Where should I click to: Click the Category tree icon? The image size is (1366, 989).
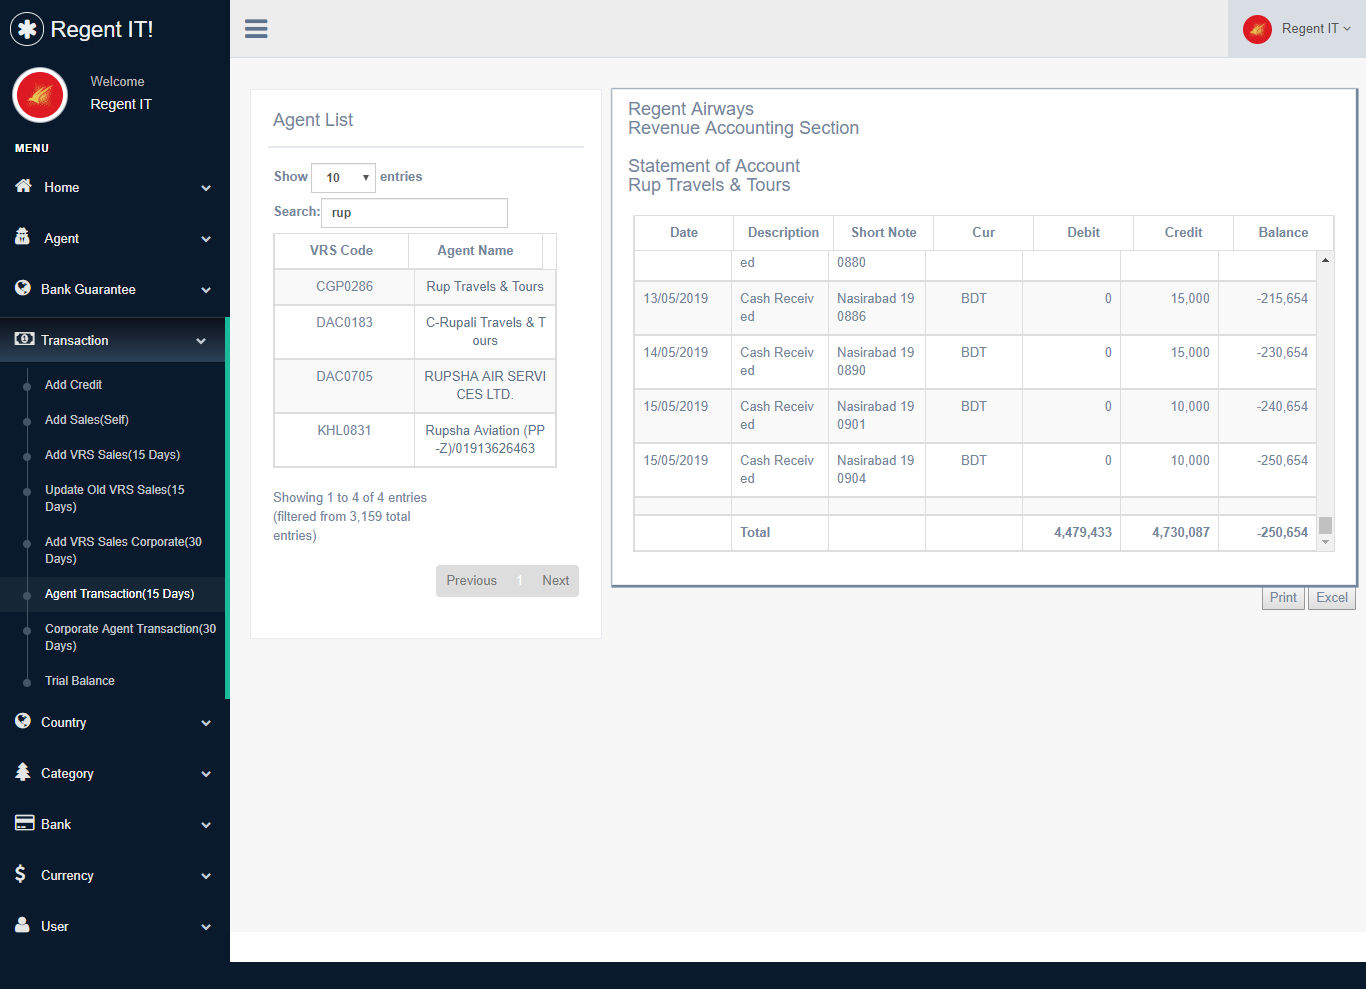23,772
